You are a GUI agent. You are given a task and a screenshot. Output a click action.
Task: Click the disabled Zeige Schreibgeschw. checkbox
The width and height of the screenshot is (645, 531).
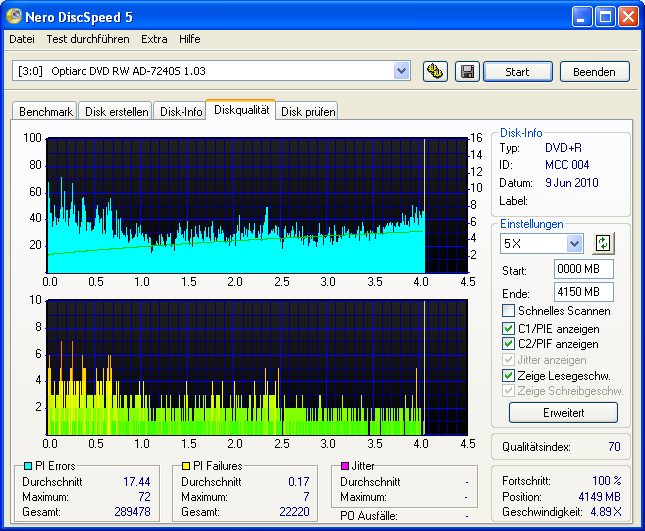tap(508, 391)
